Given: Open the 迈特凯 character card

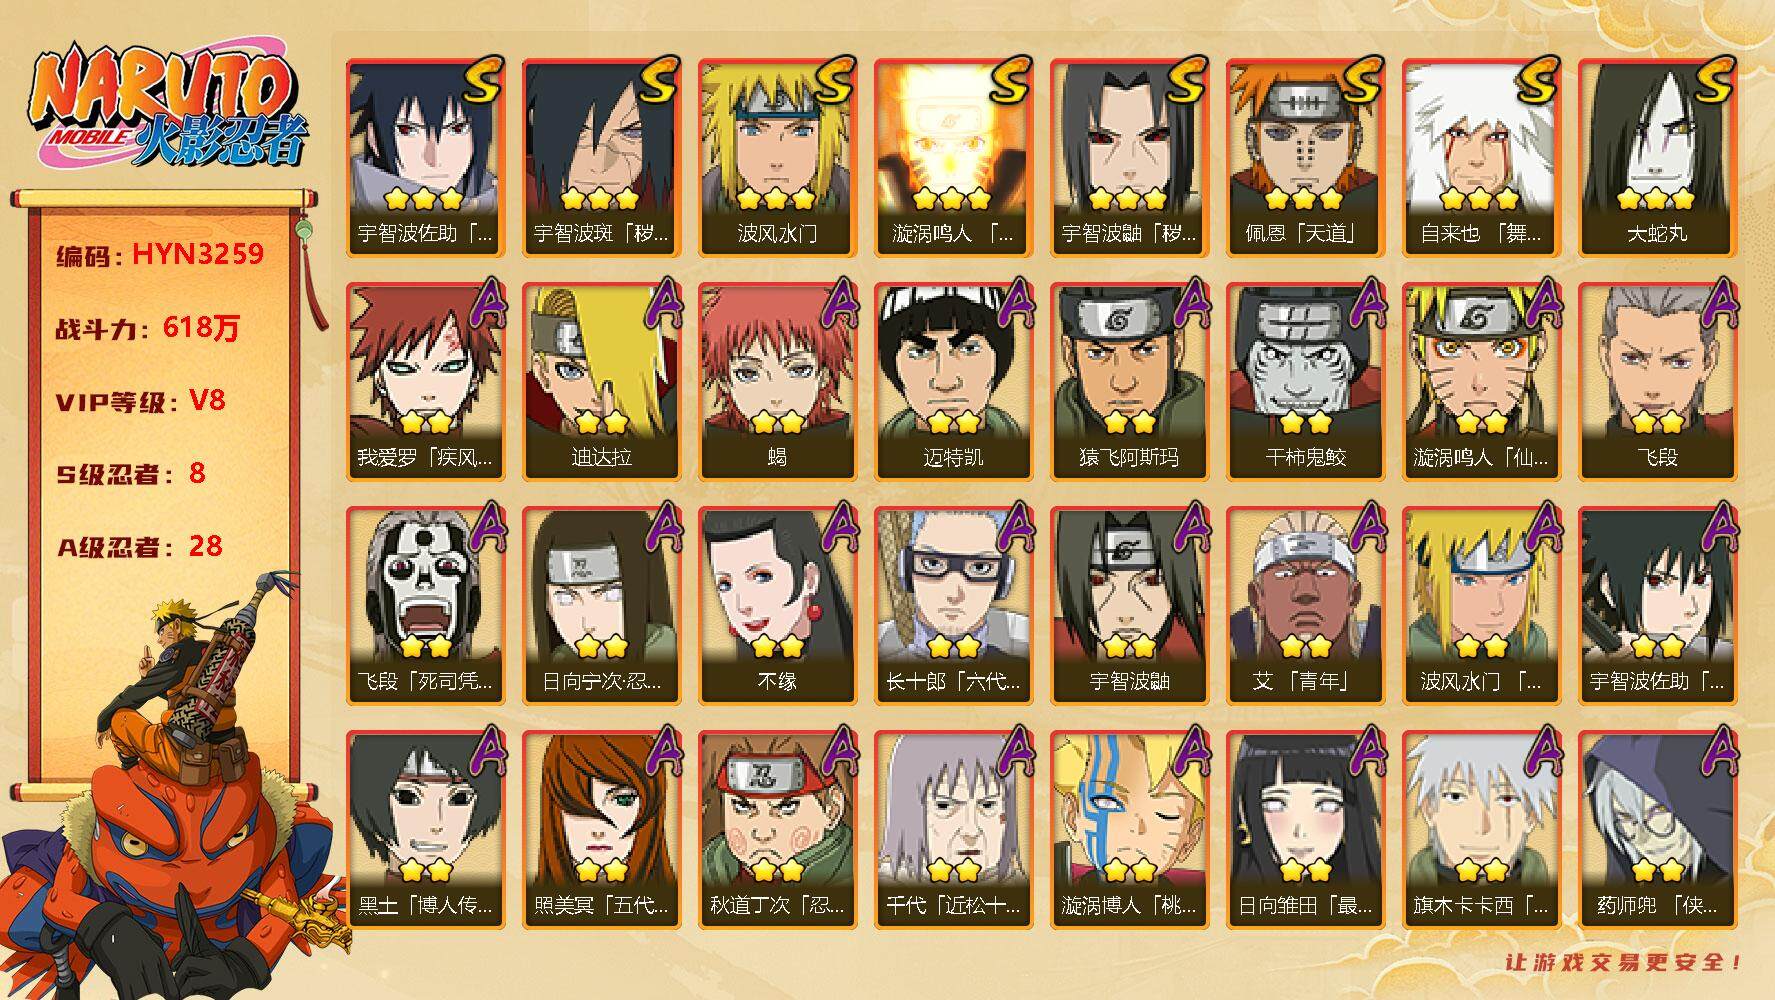Looking at the screenshot, I should (x=952, y=381).
